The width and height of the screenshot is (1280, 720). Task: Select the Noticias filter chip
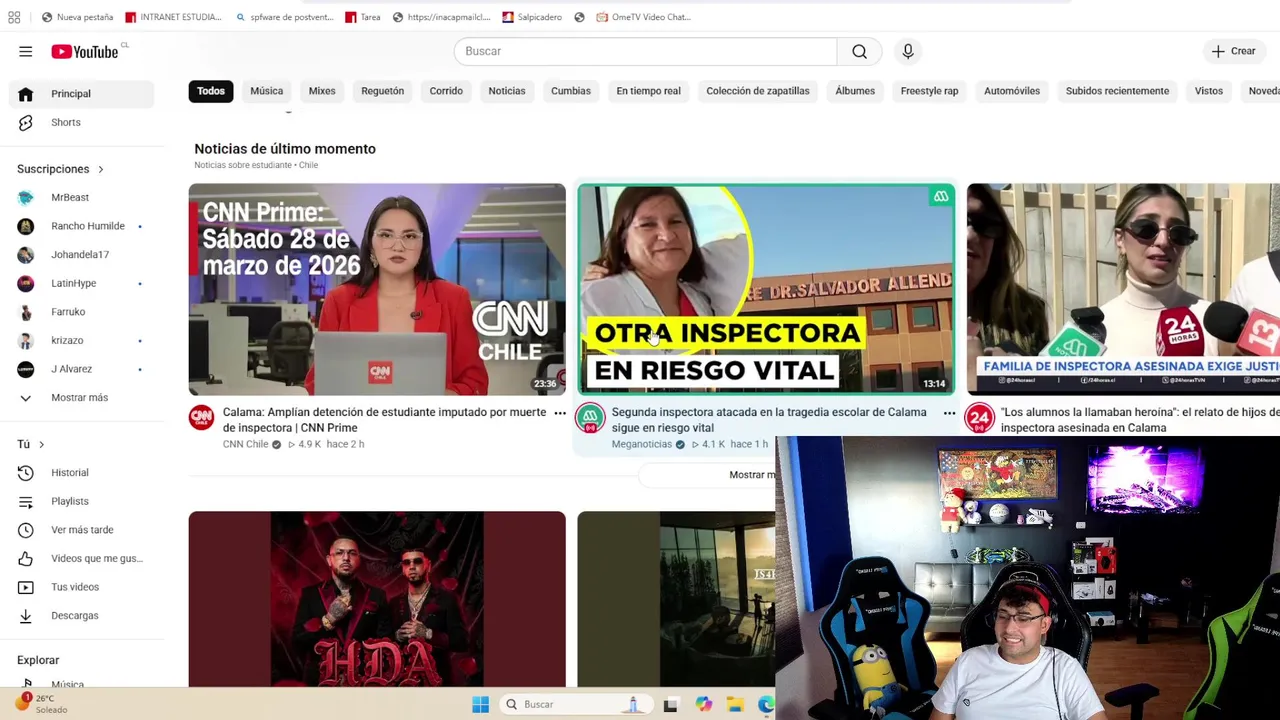tap(507, 91)
